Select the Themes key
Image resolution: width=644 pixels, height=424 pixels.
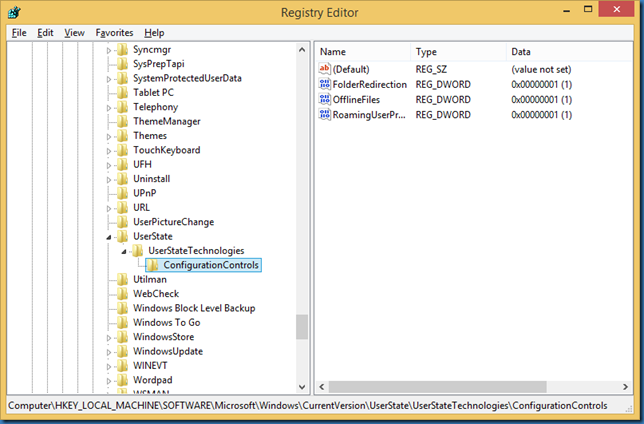(x=150, y=136)
